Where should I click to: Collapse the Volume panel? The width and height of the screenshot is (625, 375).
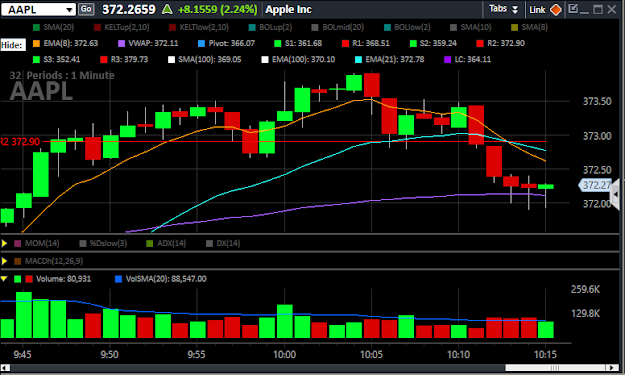click(x=4, y=279)
